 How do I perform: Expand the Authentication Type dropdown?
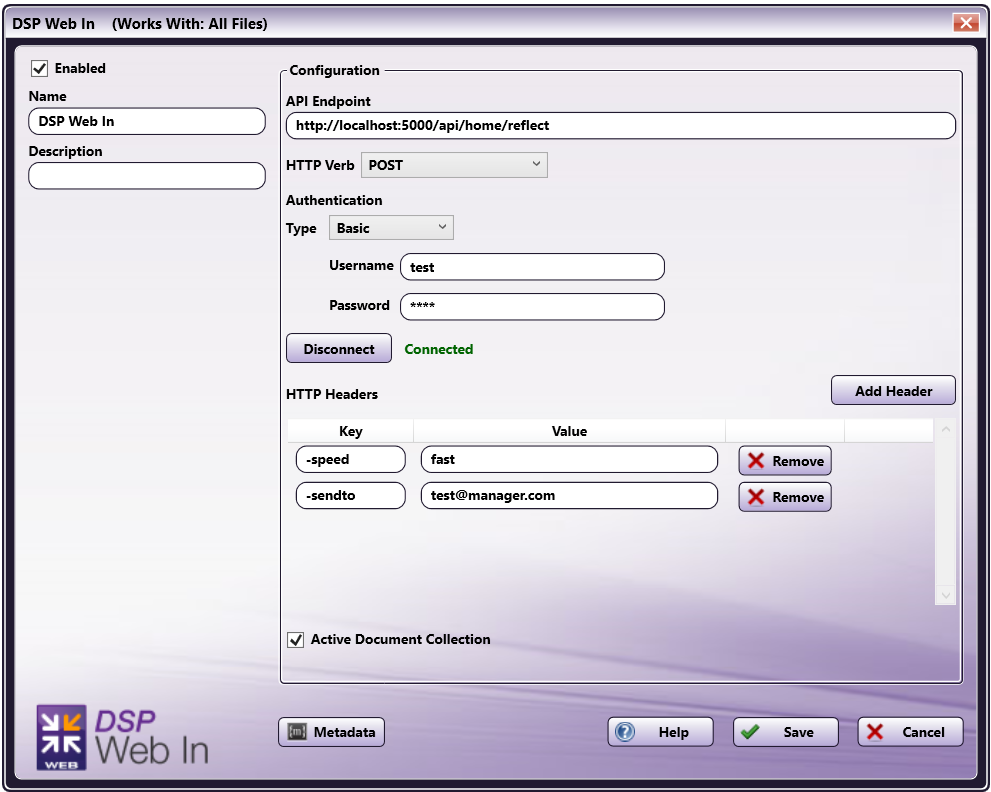[x=391, y=228]
